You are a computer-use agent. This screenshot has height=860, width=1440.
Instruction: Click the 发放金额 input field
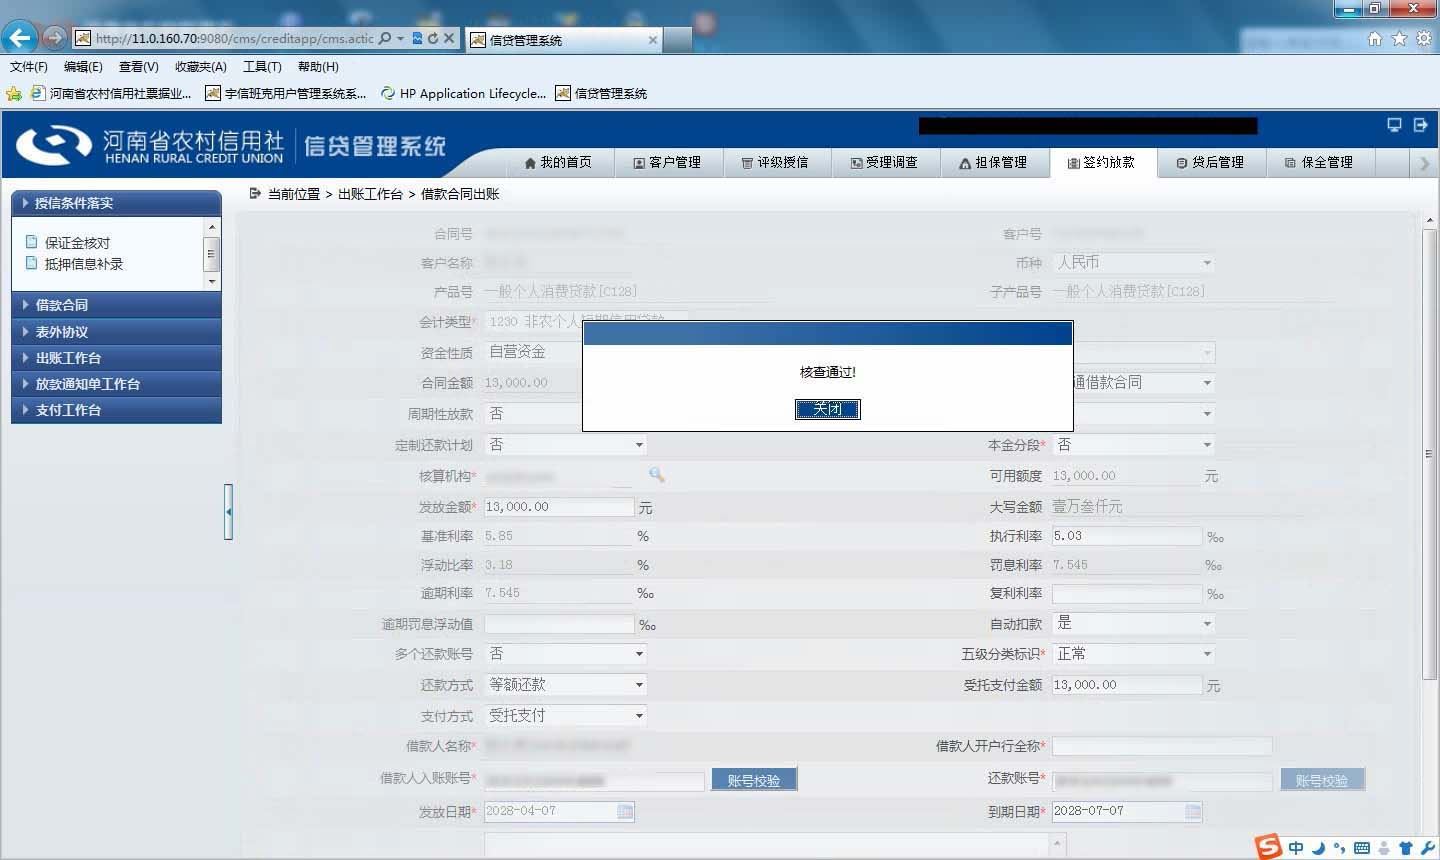559,507
